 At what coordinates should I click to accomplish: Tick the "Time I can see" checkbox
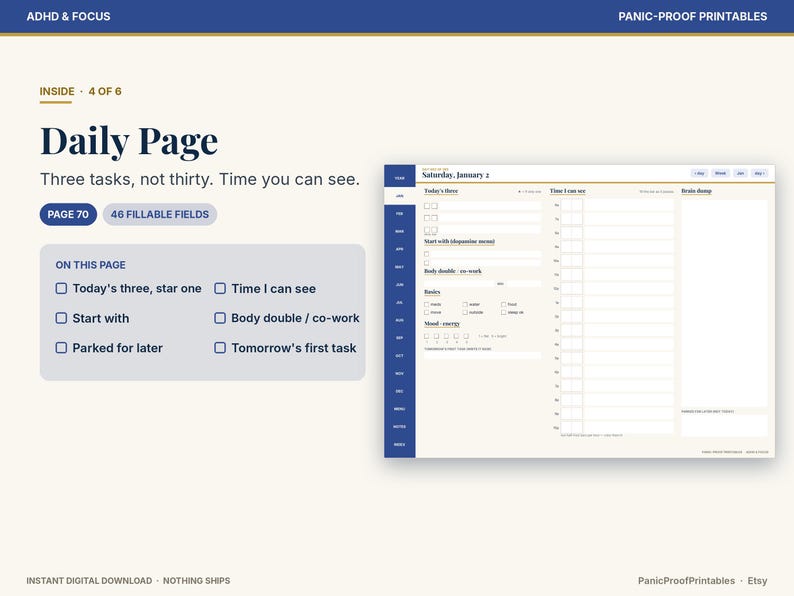click(x=220, y=289)
